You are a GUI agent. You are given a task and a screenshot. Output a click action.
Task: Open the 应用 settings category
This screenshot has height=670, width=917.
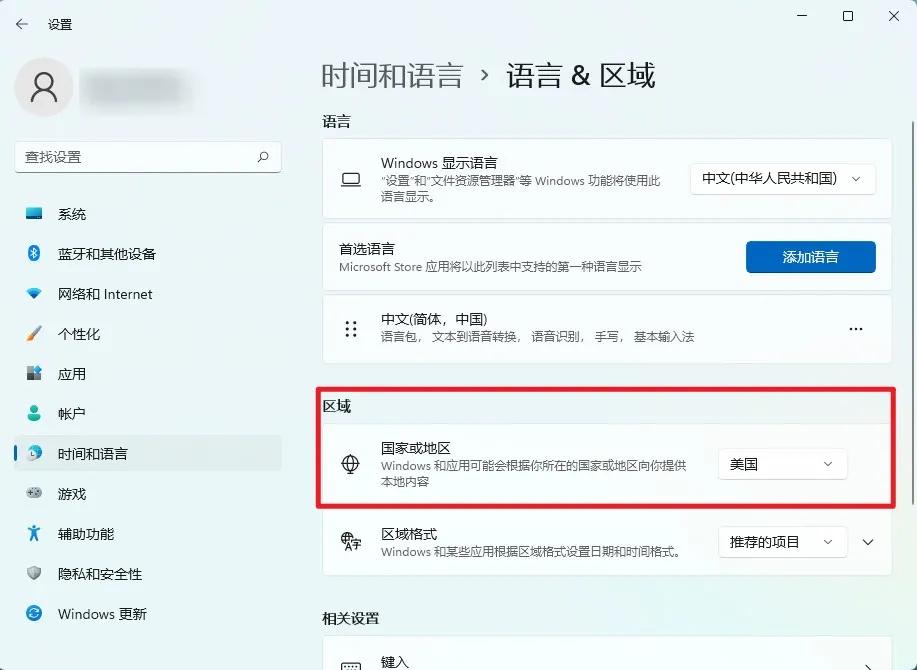72,374
